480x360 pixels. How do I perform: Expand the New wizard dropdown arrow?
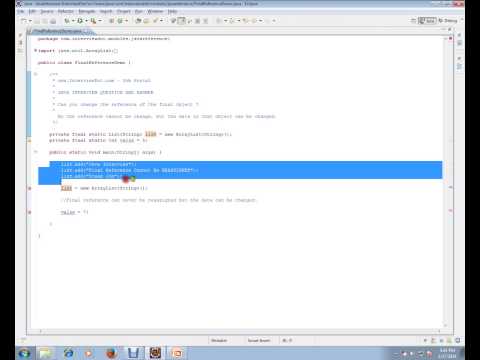(30, 21)
